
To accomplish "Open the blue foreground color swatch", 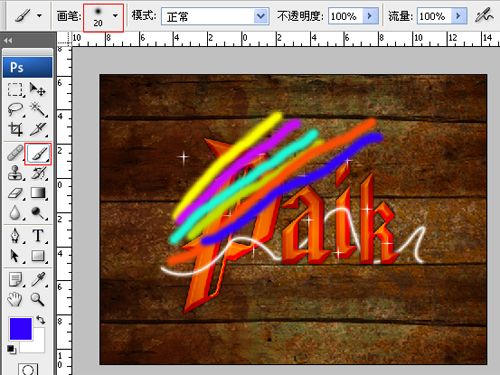I will click(21, 329).
